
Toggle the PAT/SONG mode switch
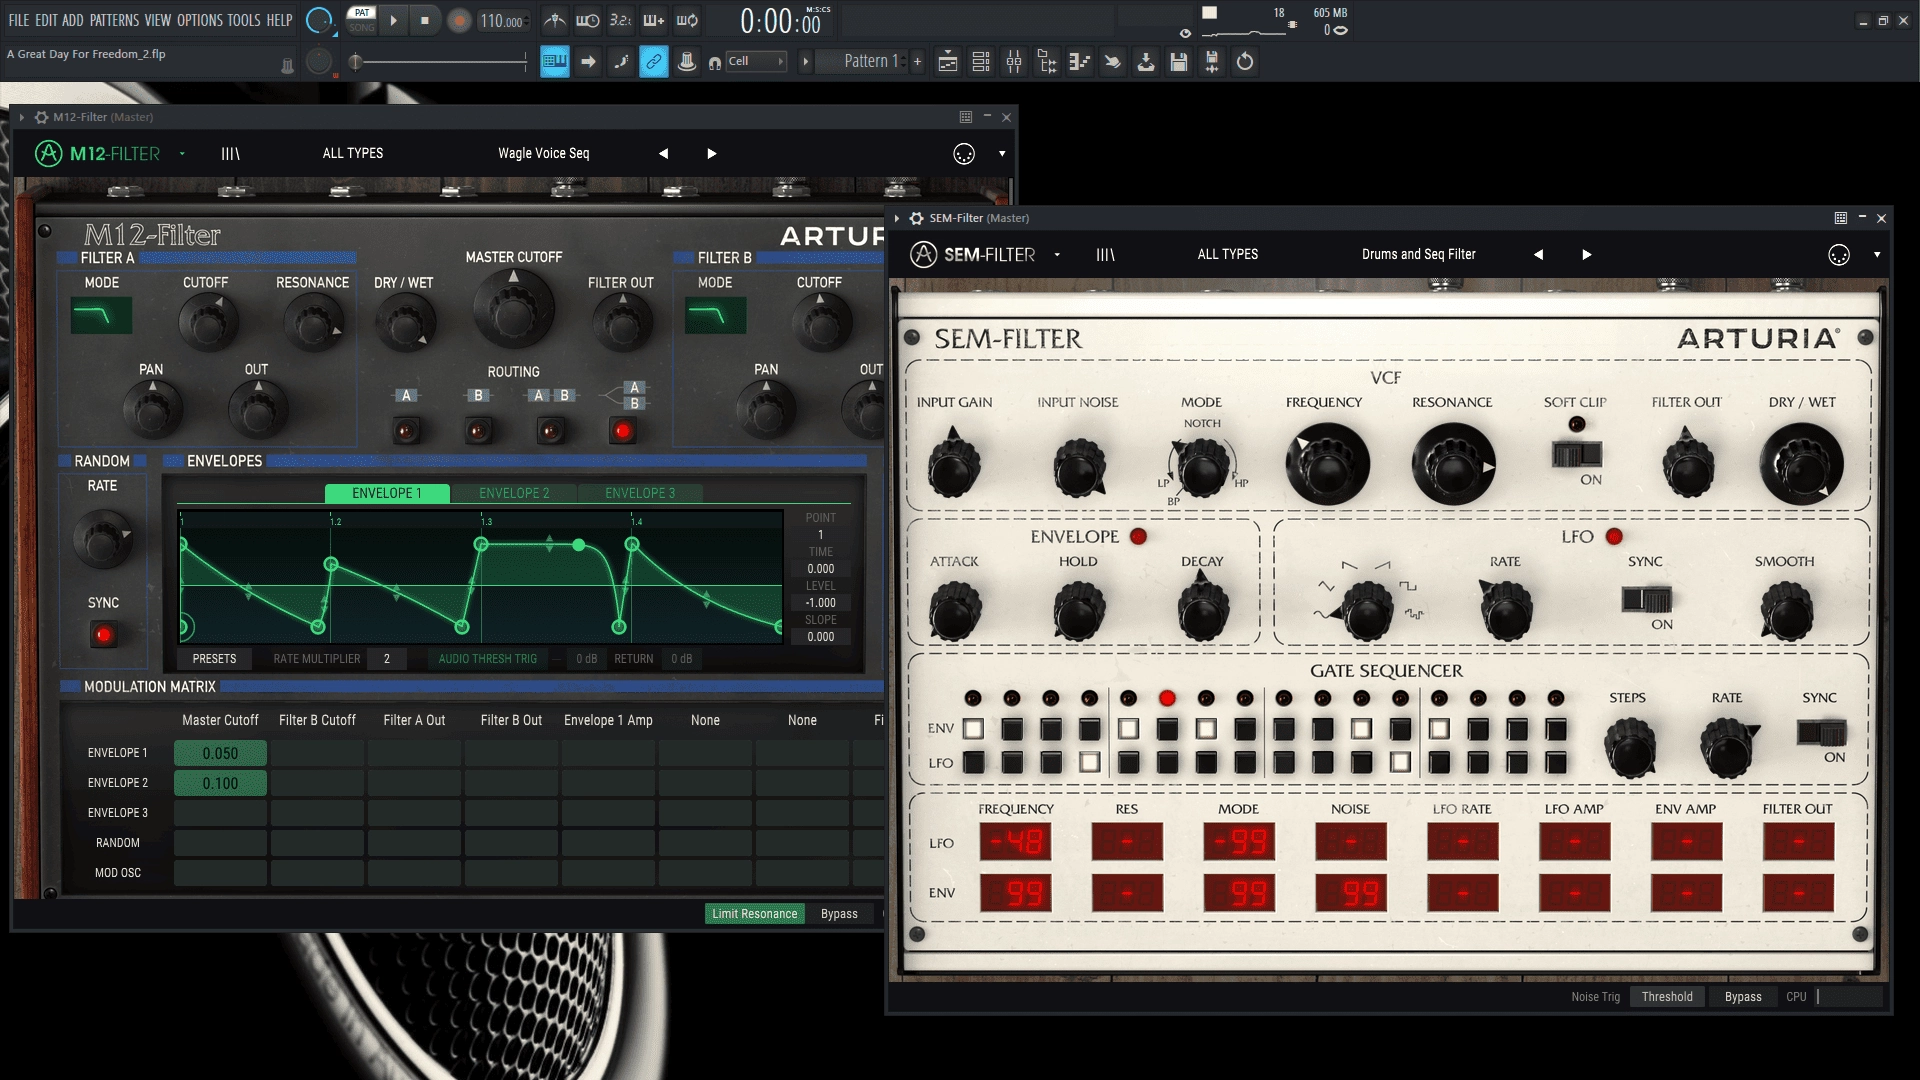pos(361,20)
